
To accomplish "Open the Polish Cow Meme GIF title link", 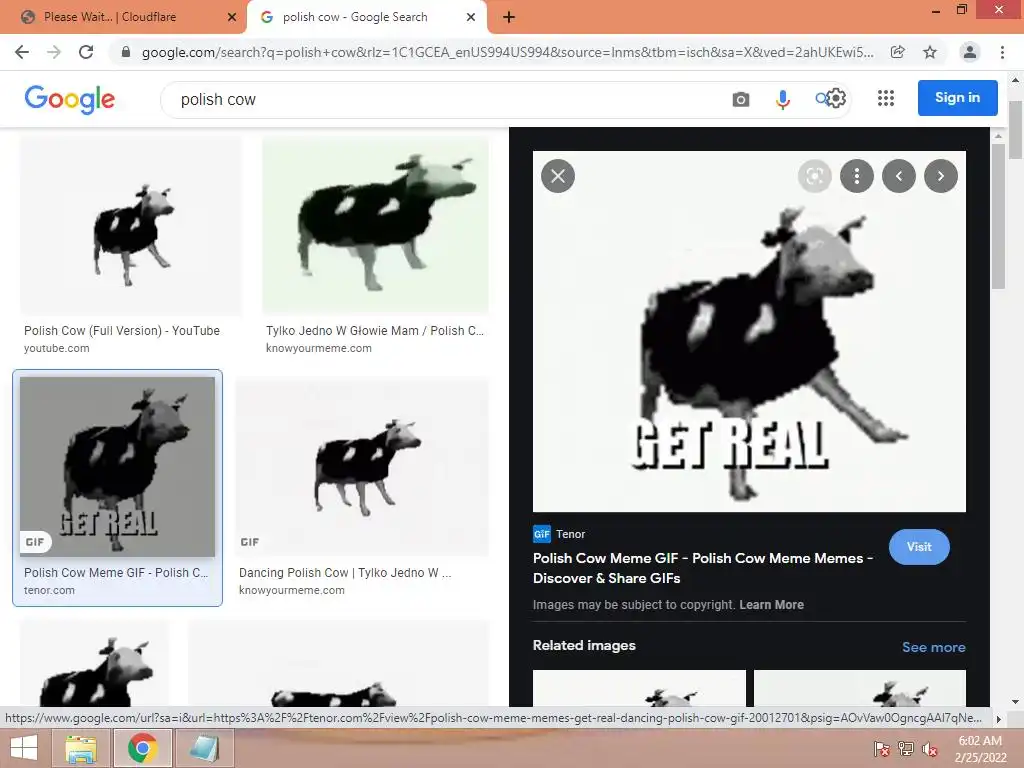I will (x=703, y=568).
